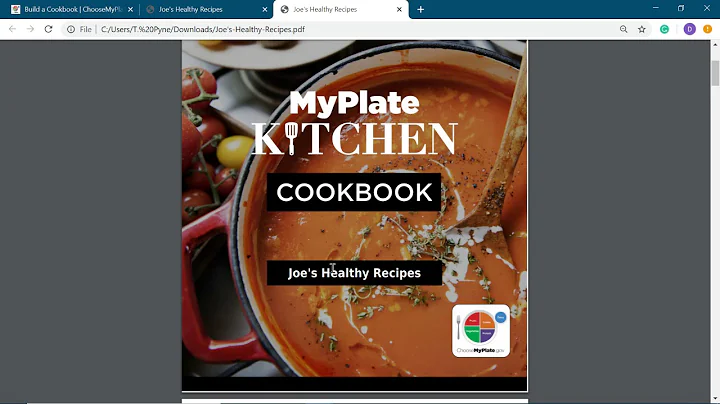This screenshot has height=404, width=720.
Task: Click the COOKBOOK heading on cover
Action: 354,192
